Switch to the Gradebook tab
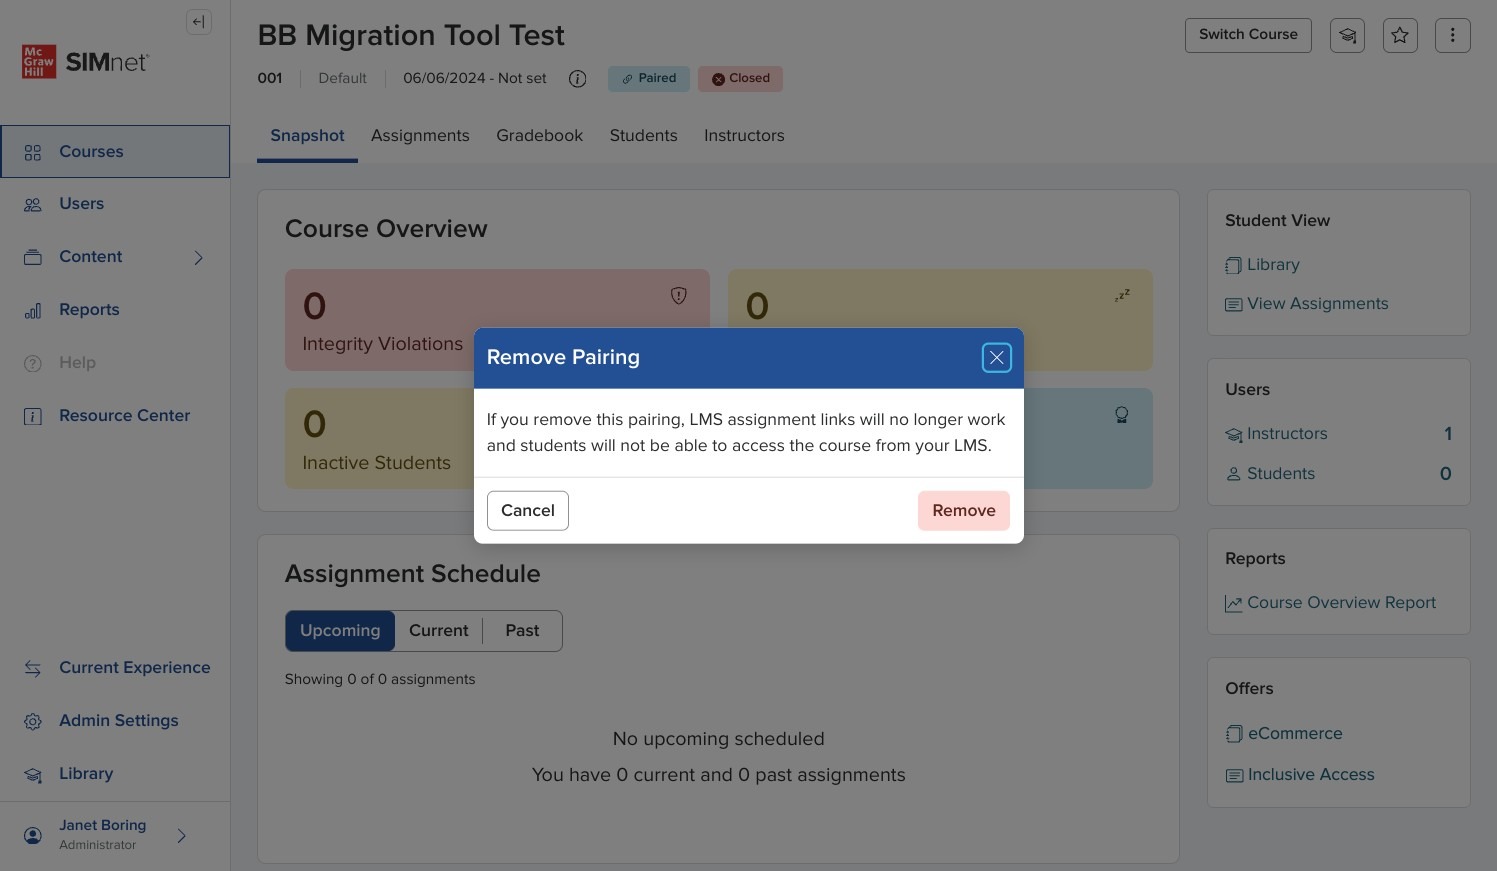This screenshot has width=1497, height=871. pyautogui.click(x=539, y=136)
